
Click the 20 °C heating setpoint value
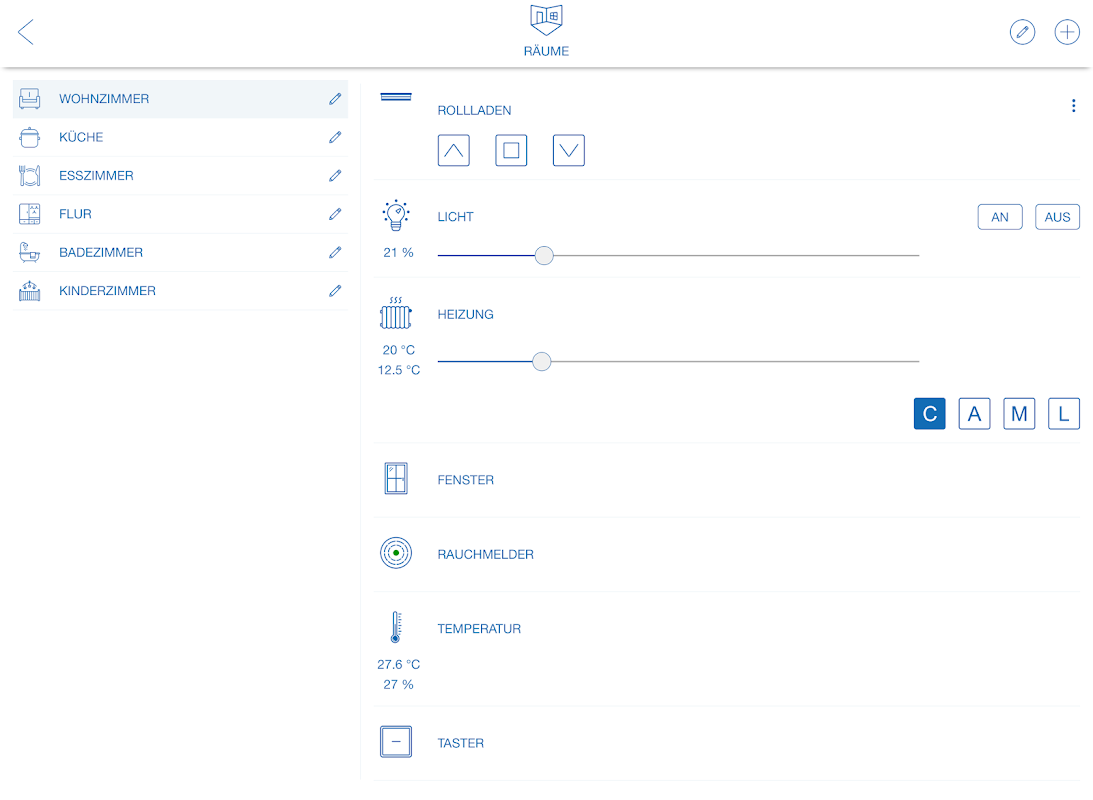tap(399, 351)
